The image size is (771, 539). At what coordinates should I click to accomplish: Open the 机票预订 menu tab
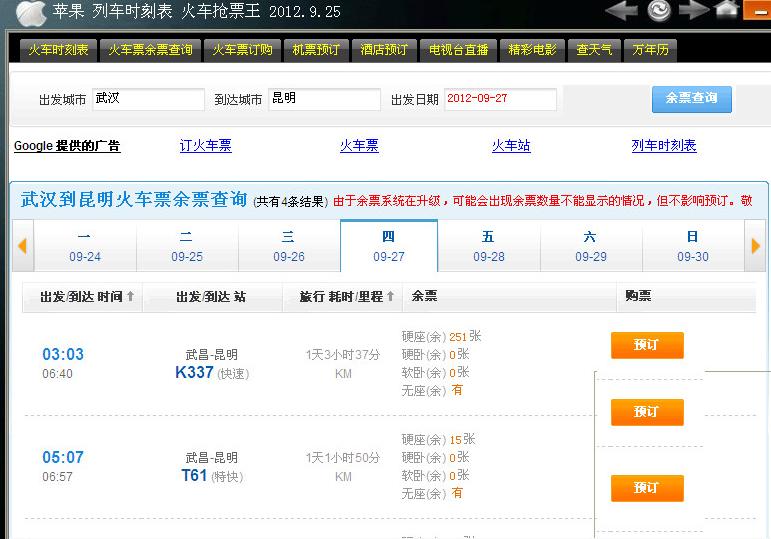tap(316, 50)
